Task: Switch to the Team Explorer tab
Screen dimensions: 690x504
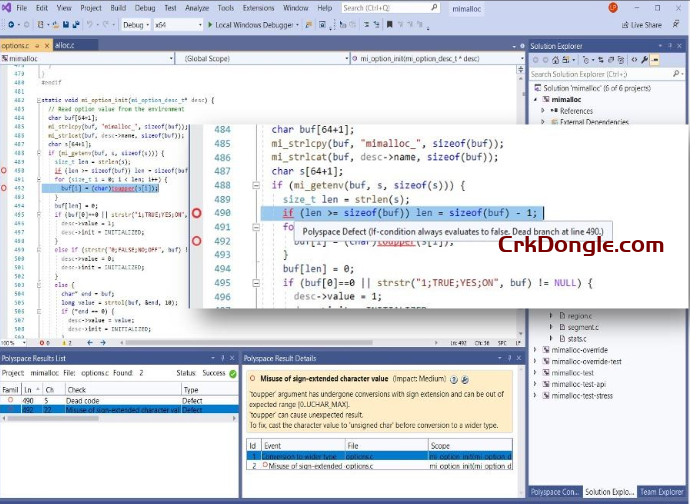Action: (661, 492)
